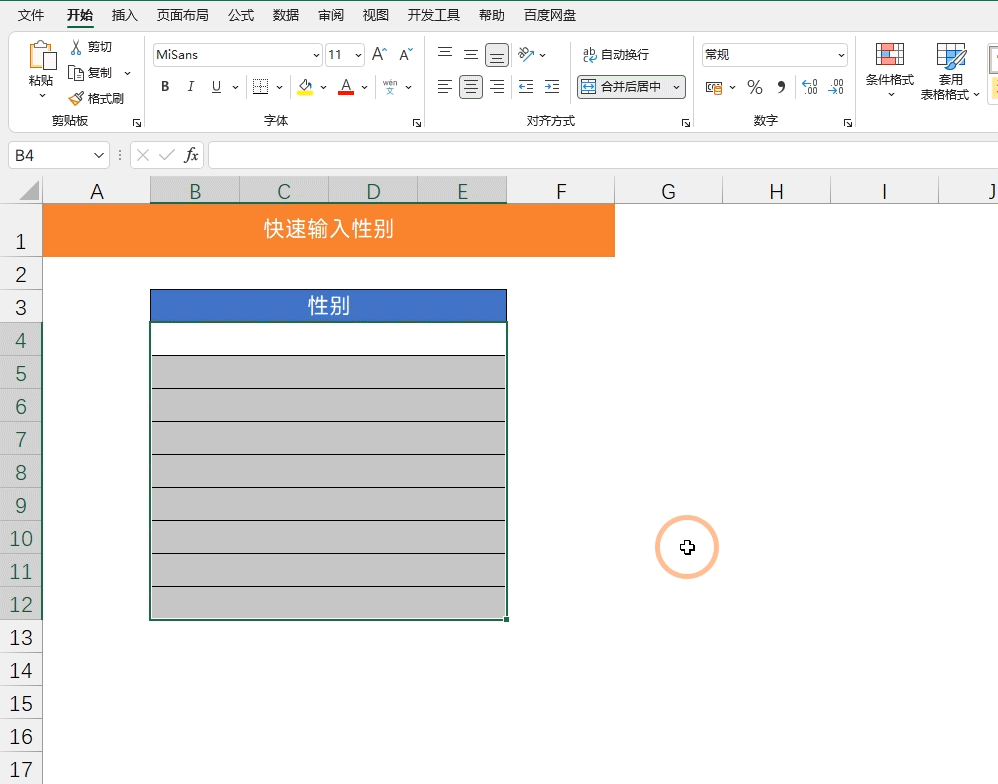Cut selection with the 剪切 scissors icon
Image resolution: width=998 pixels, height=784 pixels.
coord(76,47)
